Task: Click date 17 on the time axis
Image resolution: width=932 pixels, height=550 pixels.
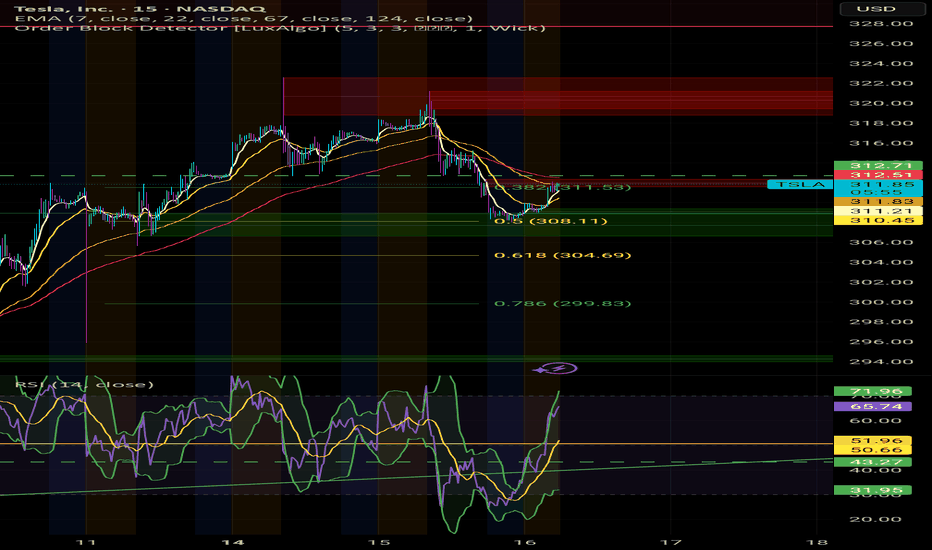Action: (x=671, y=542)
